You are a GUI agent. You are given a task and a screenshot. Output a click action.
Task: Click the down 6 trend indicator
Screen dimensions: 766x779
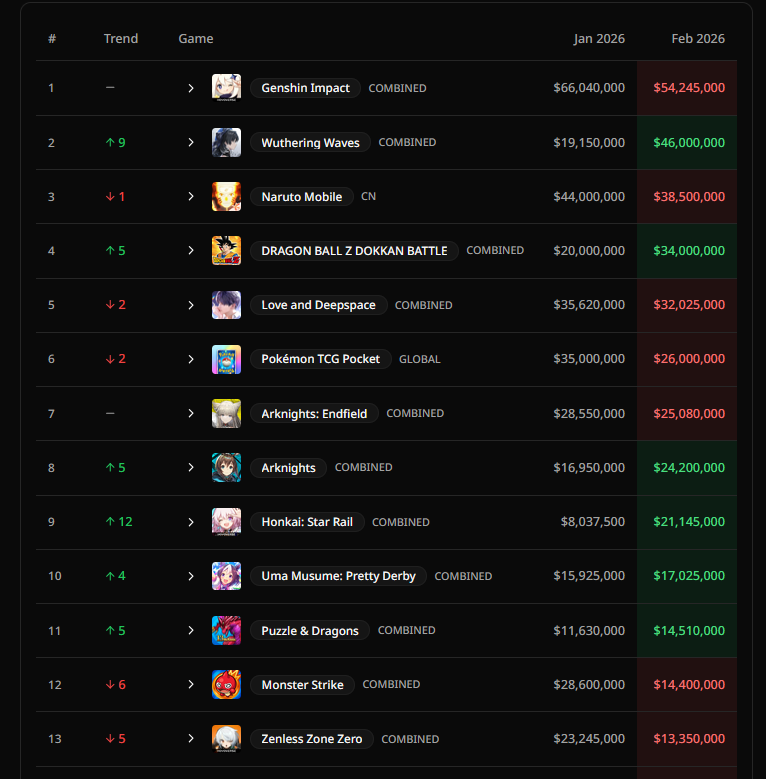[115, 685]
